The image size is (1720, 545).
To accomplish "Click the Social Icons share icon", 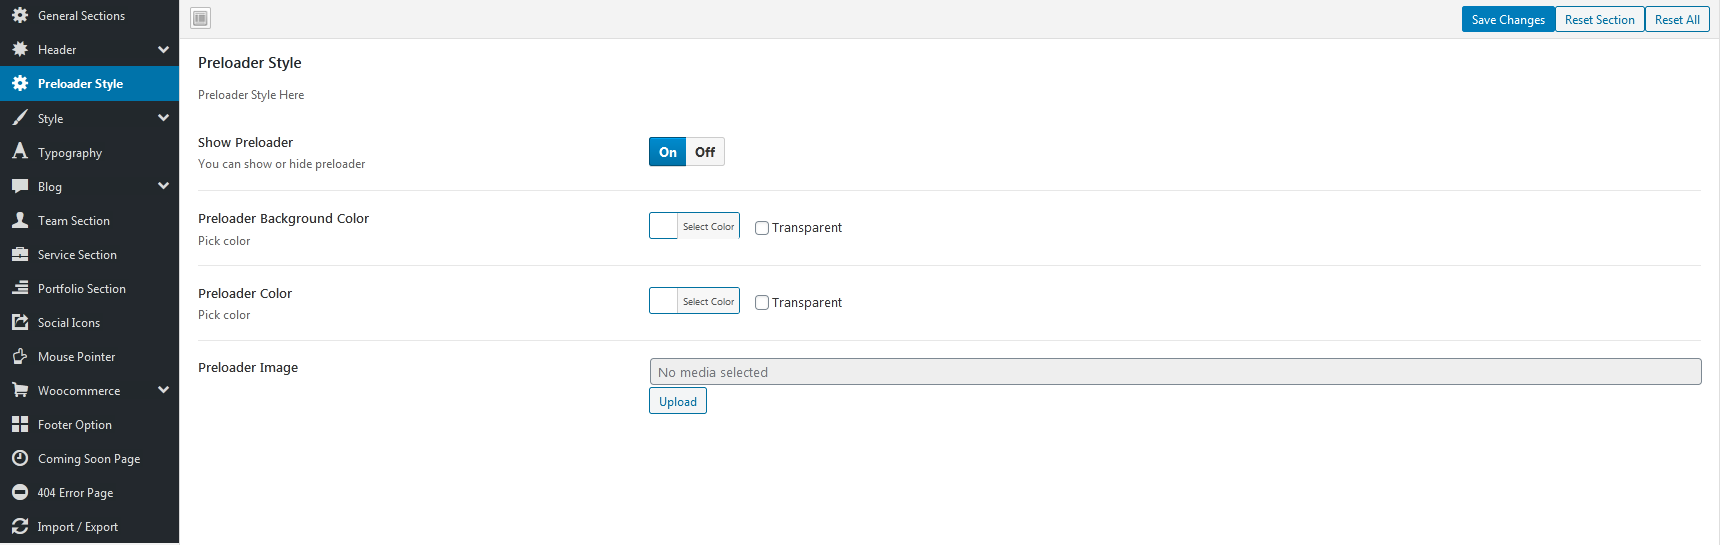I will tap(19, 322).
